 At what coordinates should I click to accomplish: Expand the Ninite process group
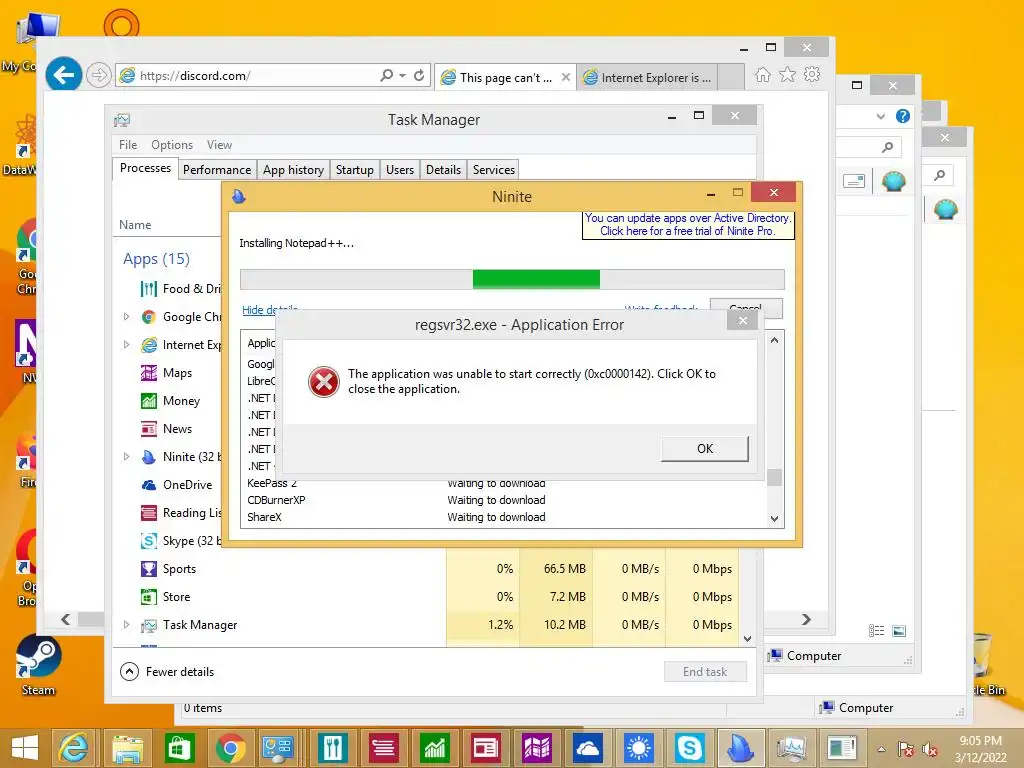pos(126,457)
